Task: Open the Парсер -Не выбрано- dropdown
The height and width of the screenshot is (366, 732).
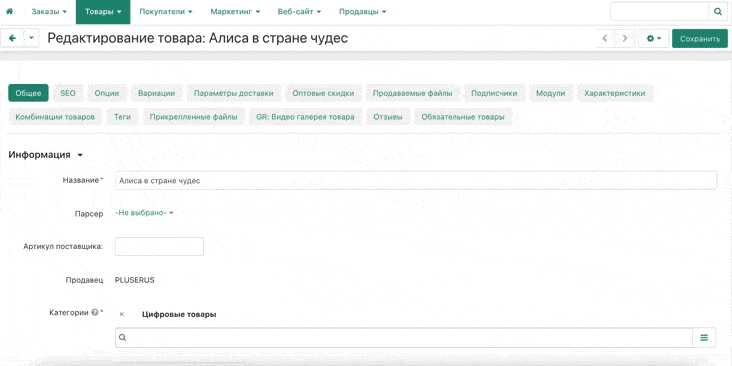Action: click(144, 212)
